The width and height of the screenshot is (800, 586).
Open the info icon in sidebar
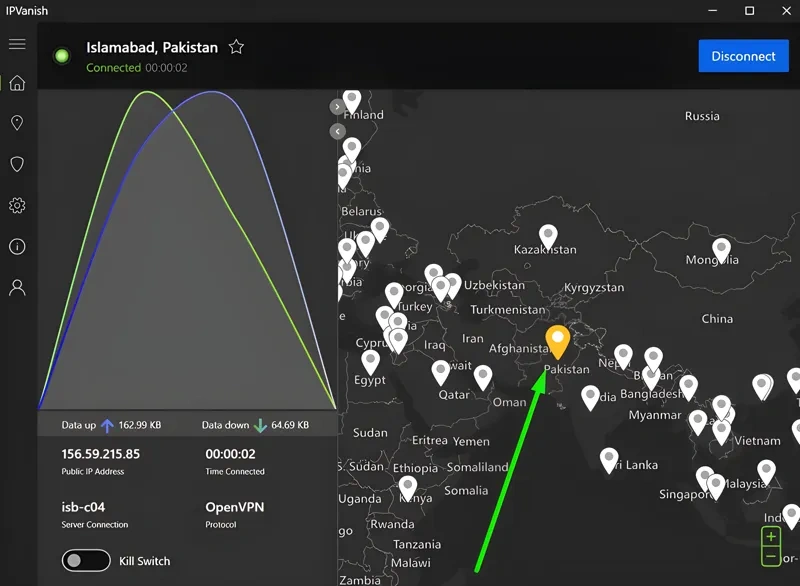click(x=17, y=246)
